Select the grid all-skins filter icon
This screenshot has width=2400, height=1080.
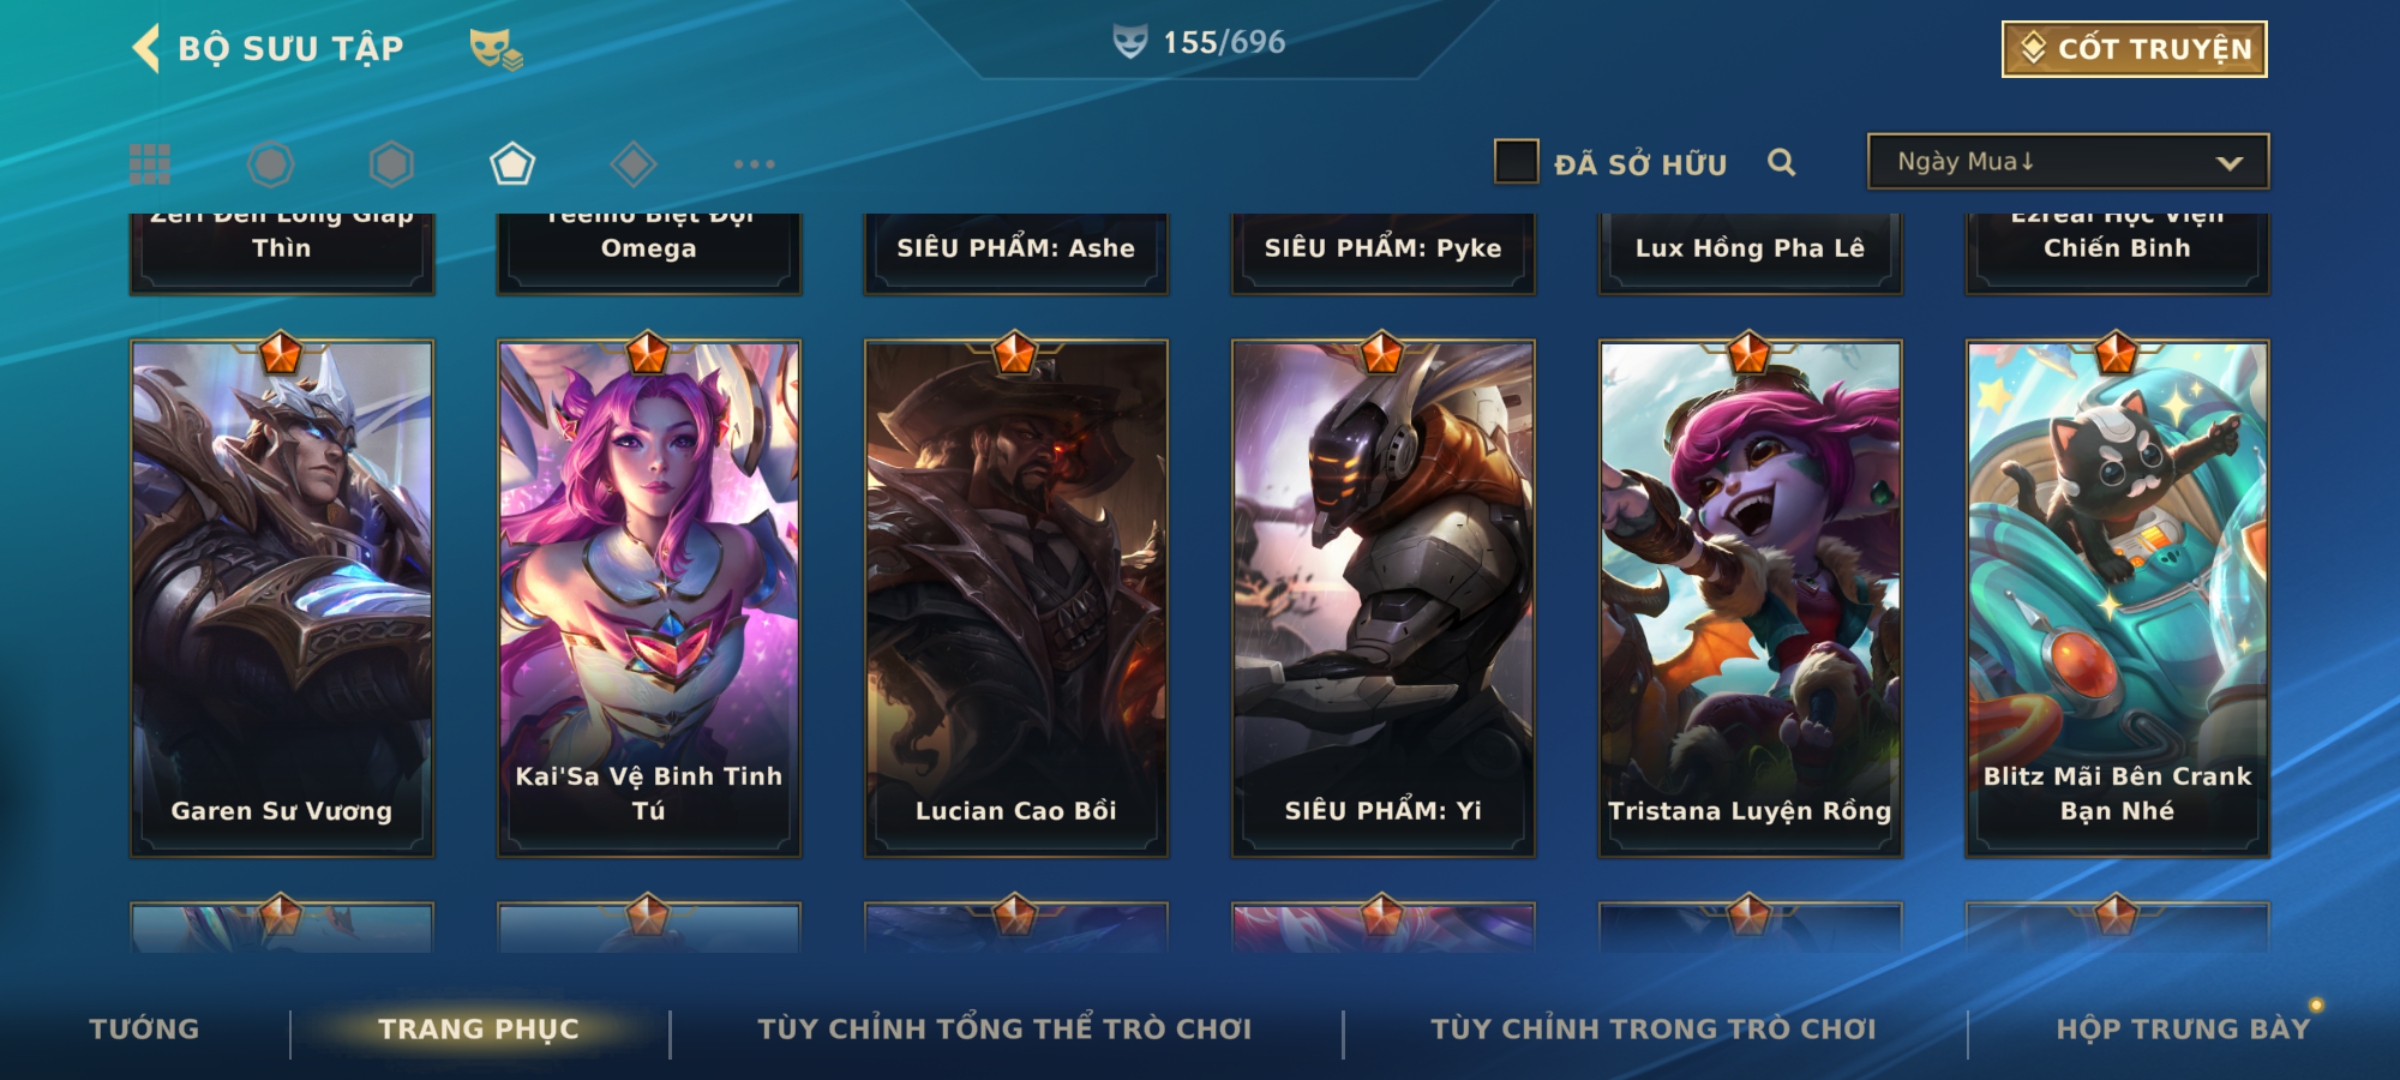[x=150, y=164]
